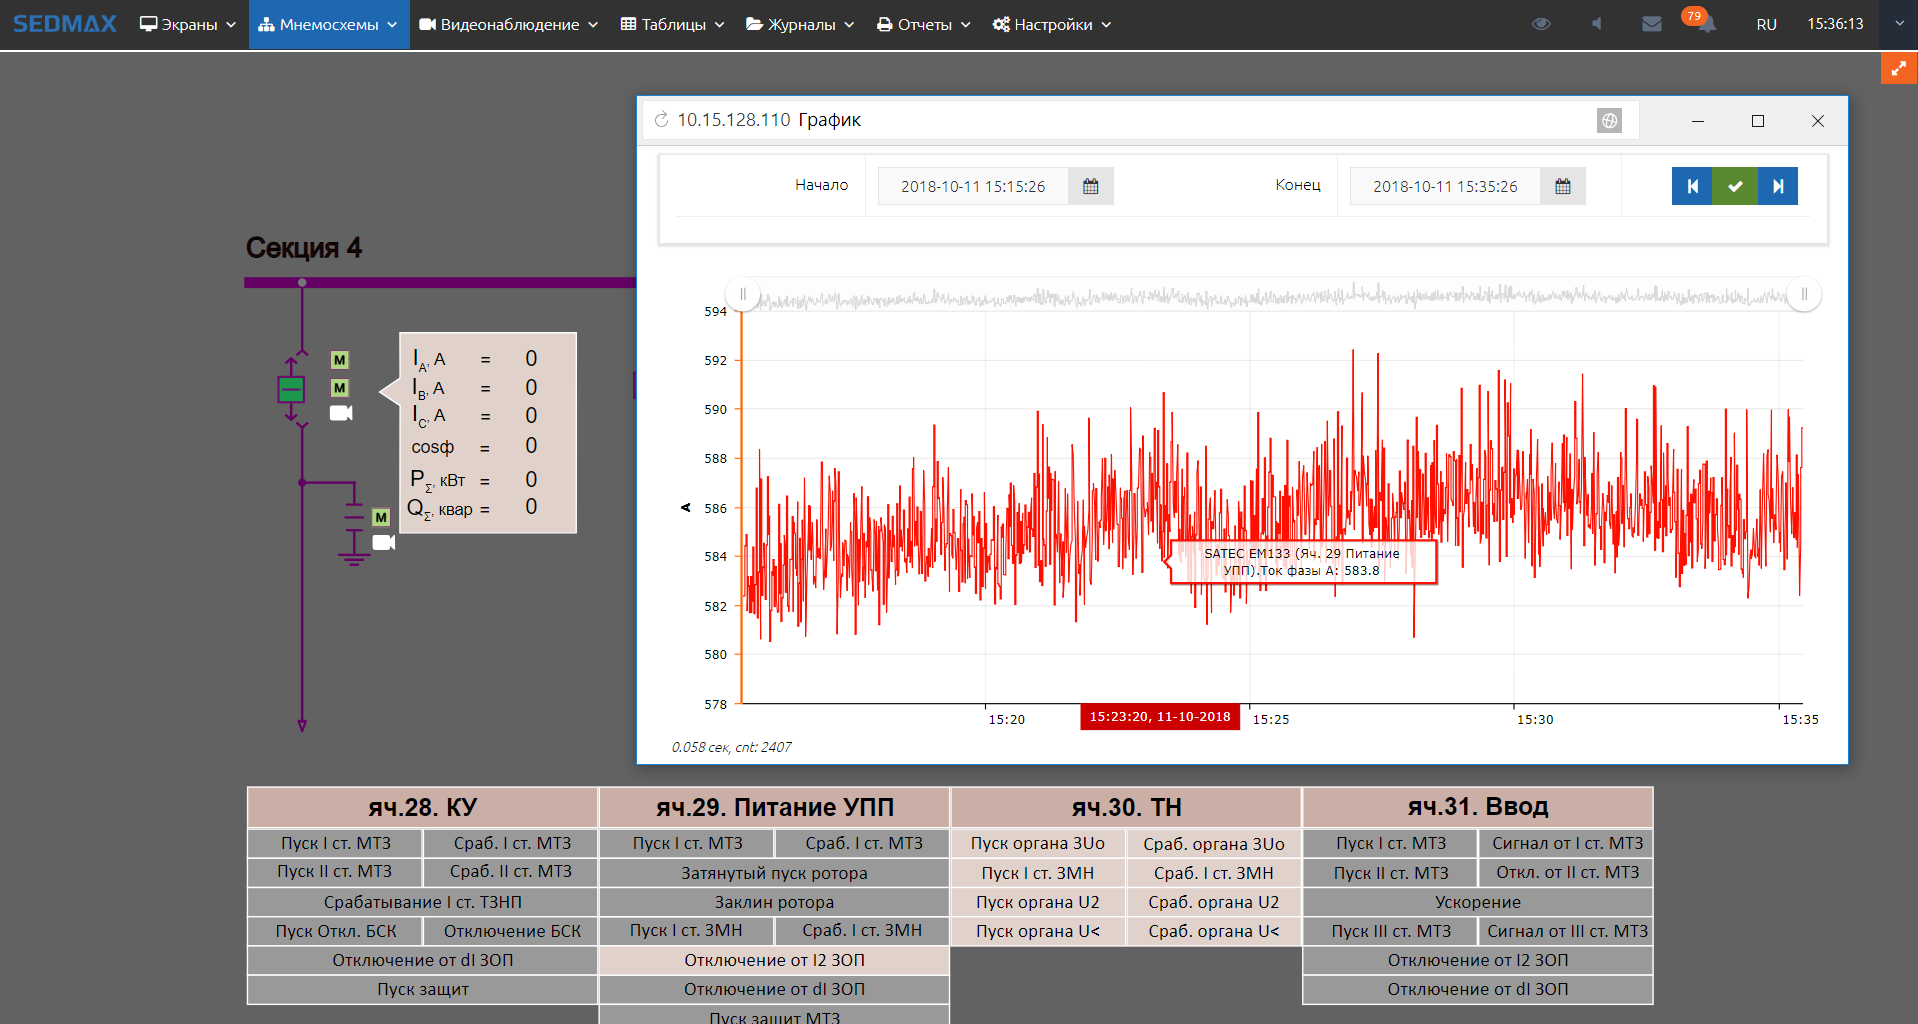Jump to previous time interval

[1692, 186]
